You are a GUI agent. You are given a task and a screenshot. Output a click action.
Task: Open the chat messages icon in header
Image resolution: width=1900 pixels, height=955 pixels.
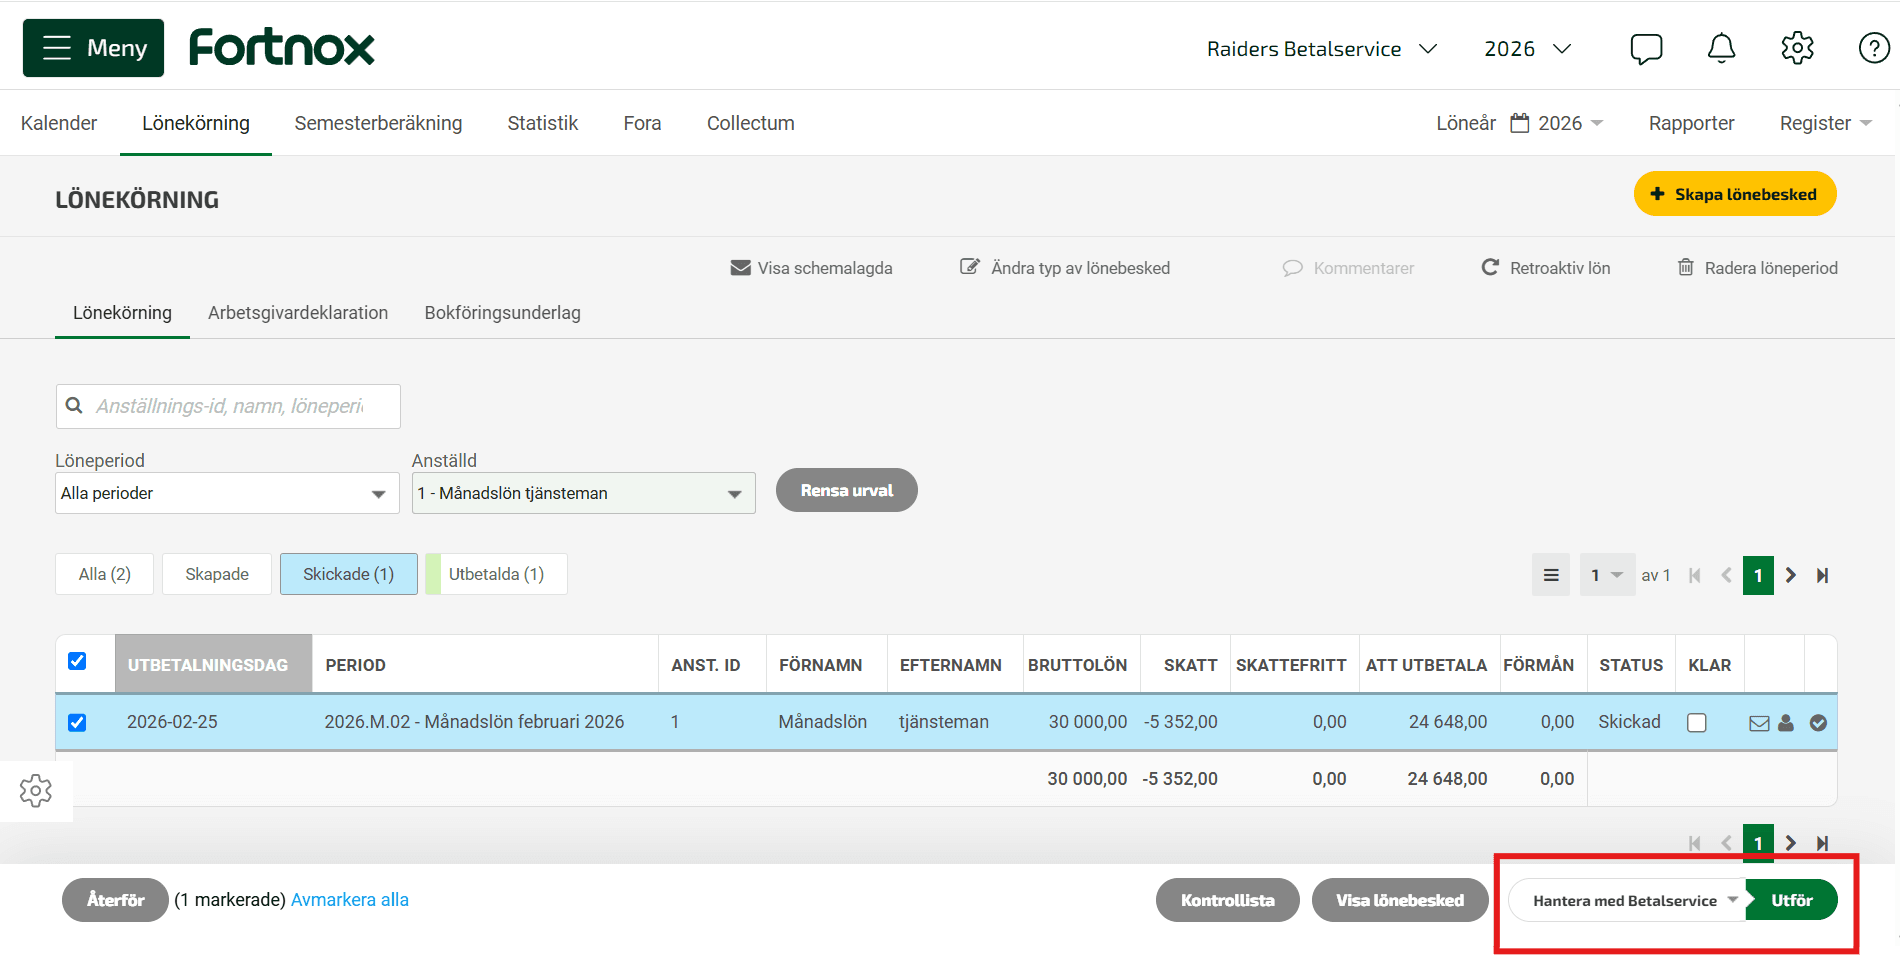(1646, 48)
